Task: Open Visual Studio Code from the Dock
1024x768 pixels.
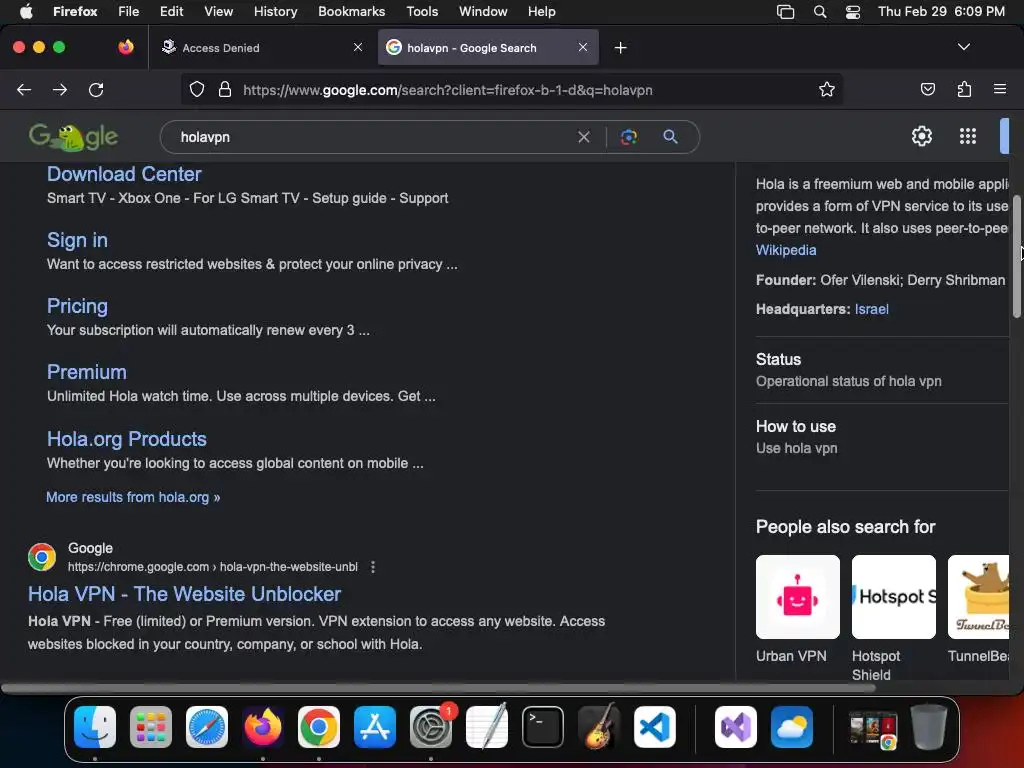Action: [x=654, y=727]
